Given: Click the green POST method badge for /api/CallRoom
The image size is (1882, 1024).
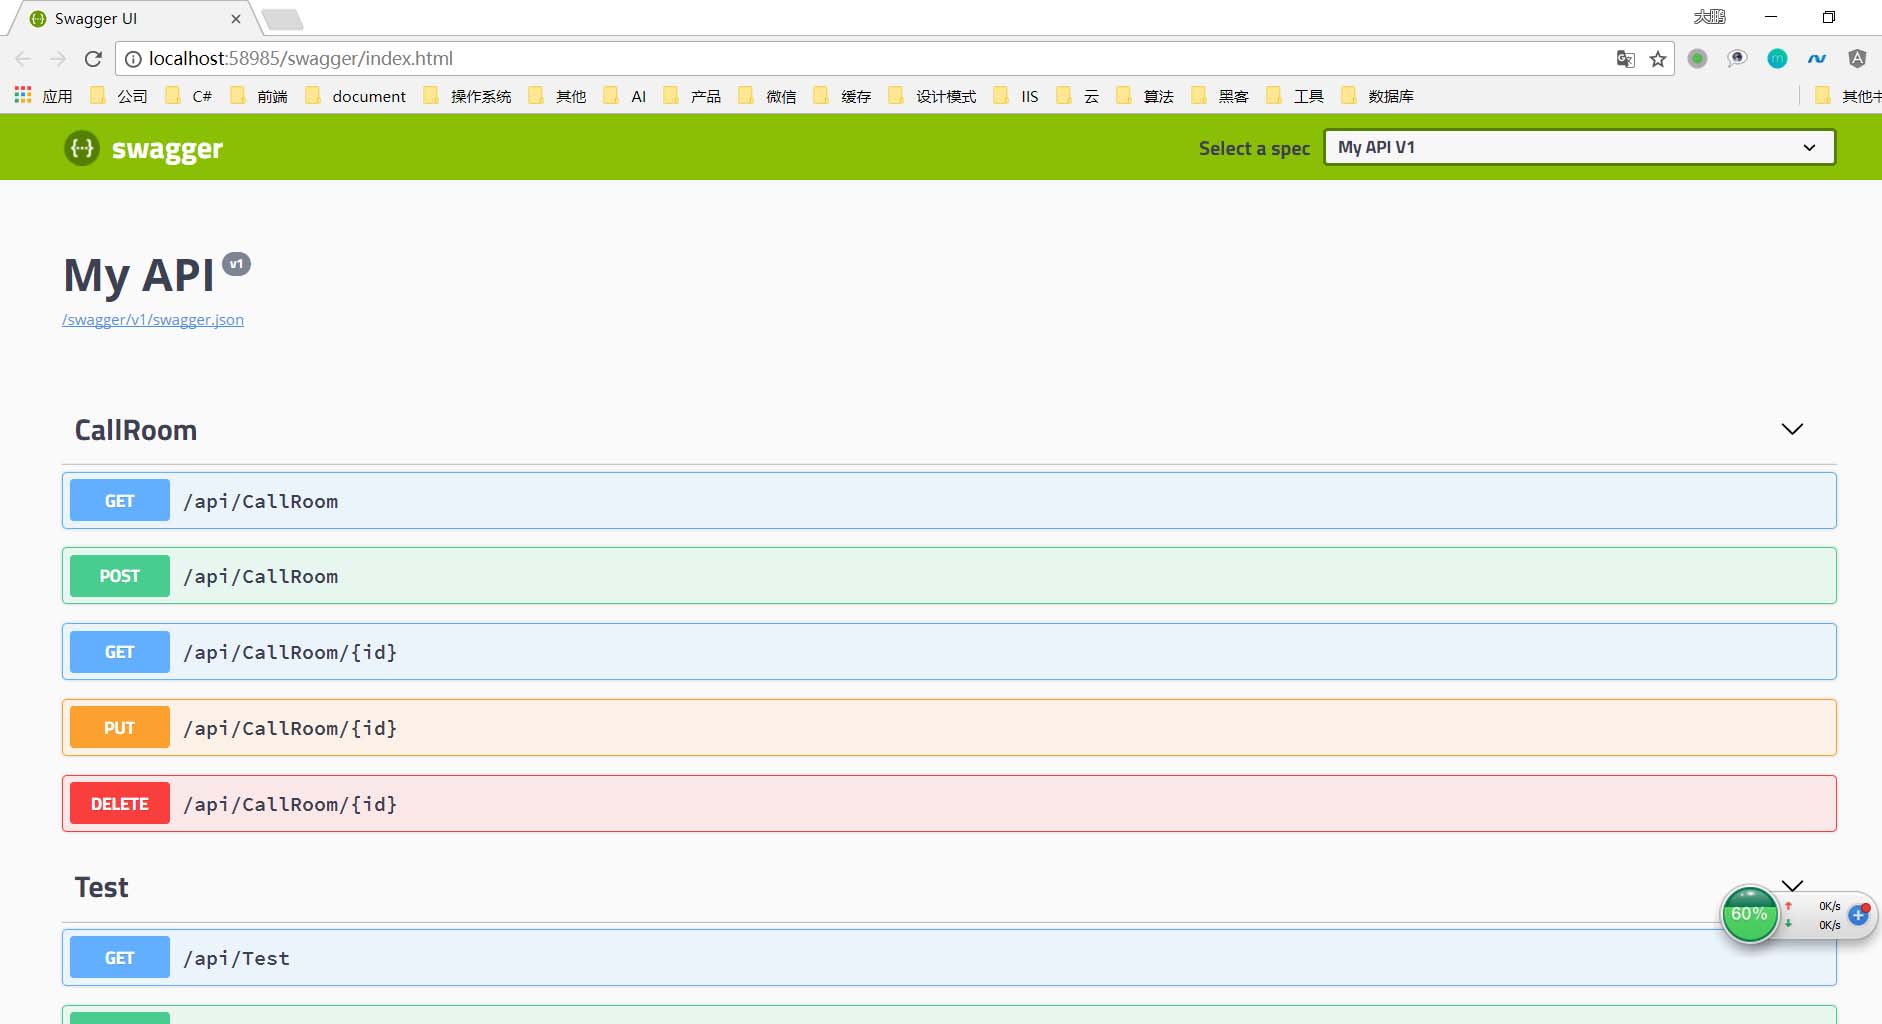Looking at the screenshot, I should pos(120,576).
